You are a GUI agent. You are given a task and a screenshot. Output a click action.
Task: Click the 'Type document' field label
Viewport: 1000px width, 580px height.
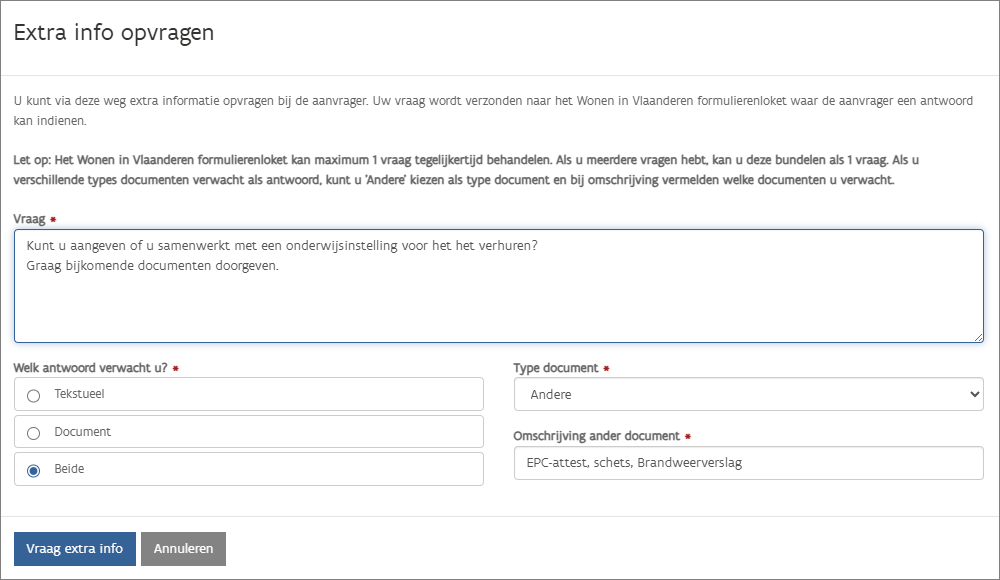[x=555, y=368]
